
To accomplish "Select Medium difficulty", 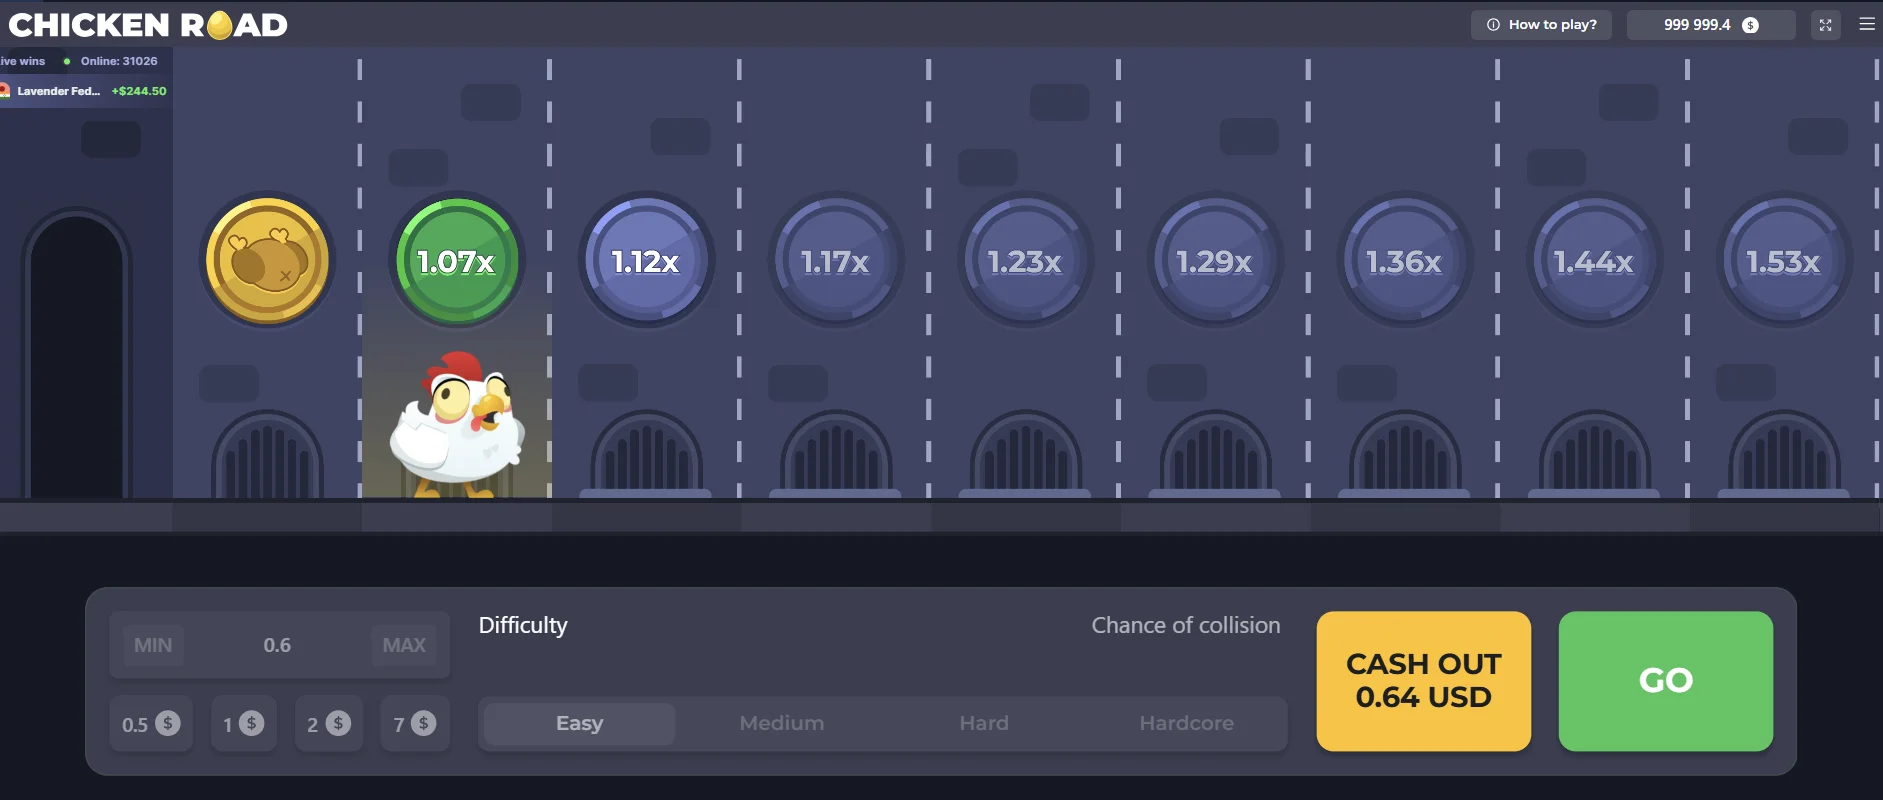I will [782, 723].
